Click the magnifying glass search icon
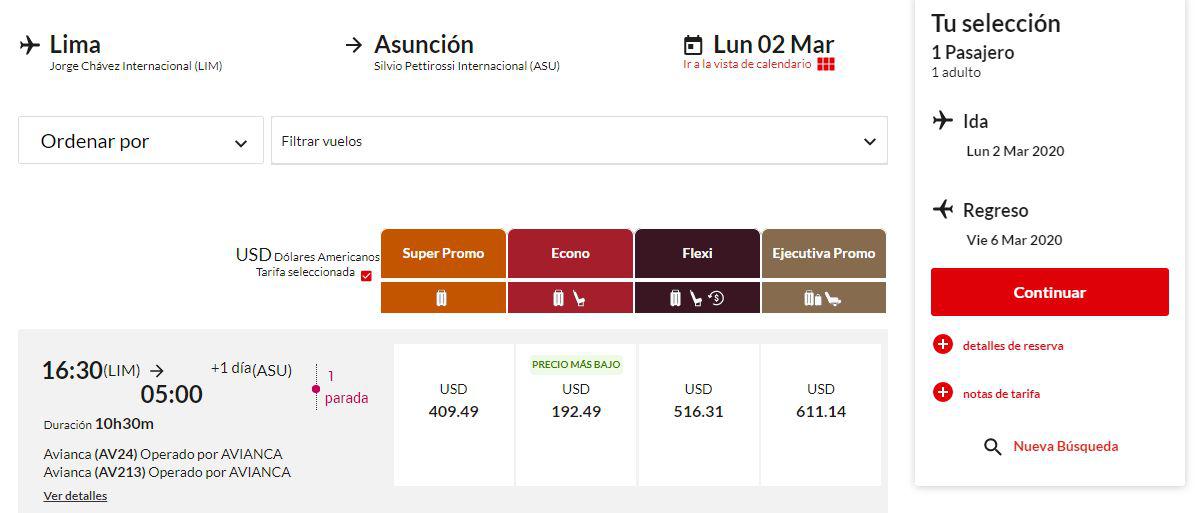The width and height of the screenshot is (1197, 513). click(992, 447)
